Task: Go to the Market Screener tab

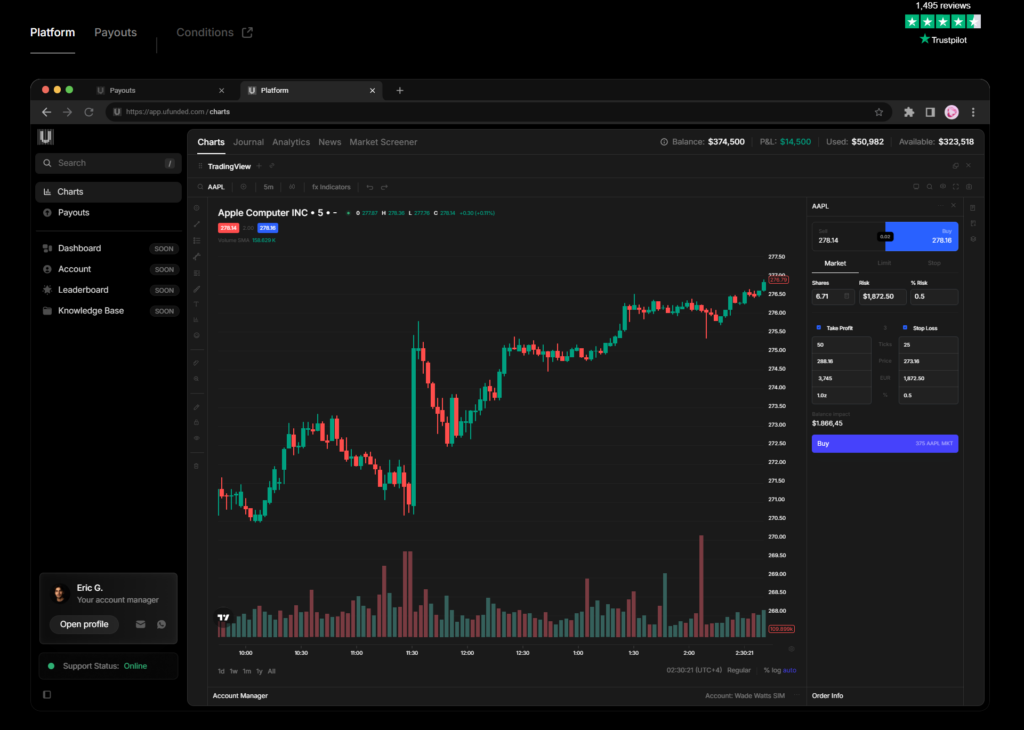Action: (383, 142)
